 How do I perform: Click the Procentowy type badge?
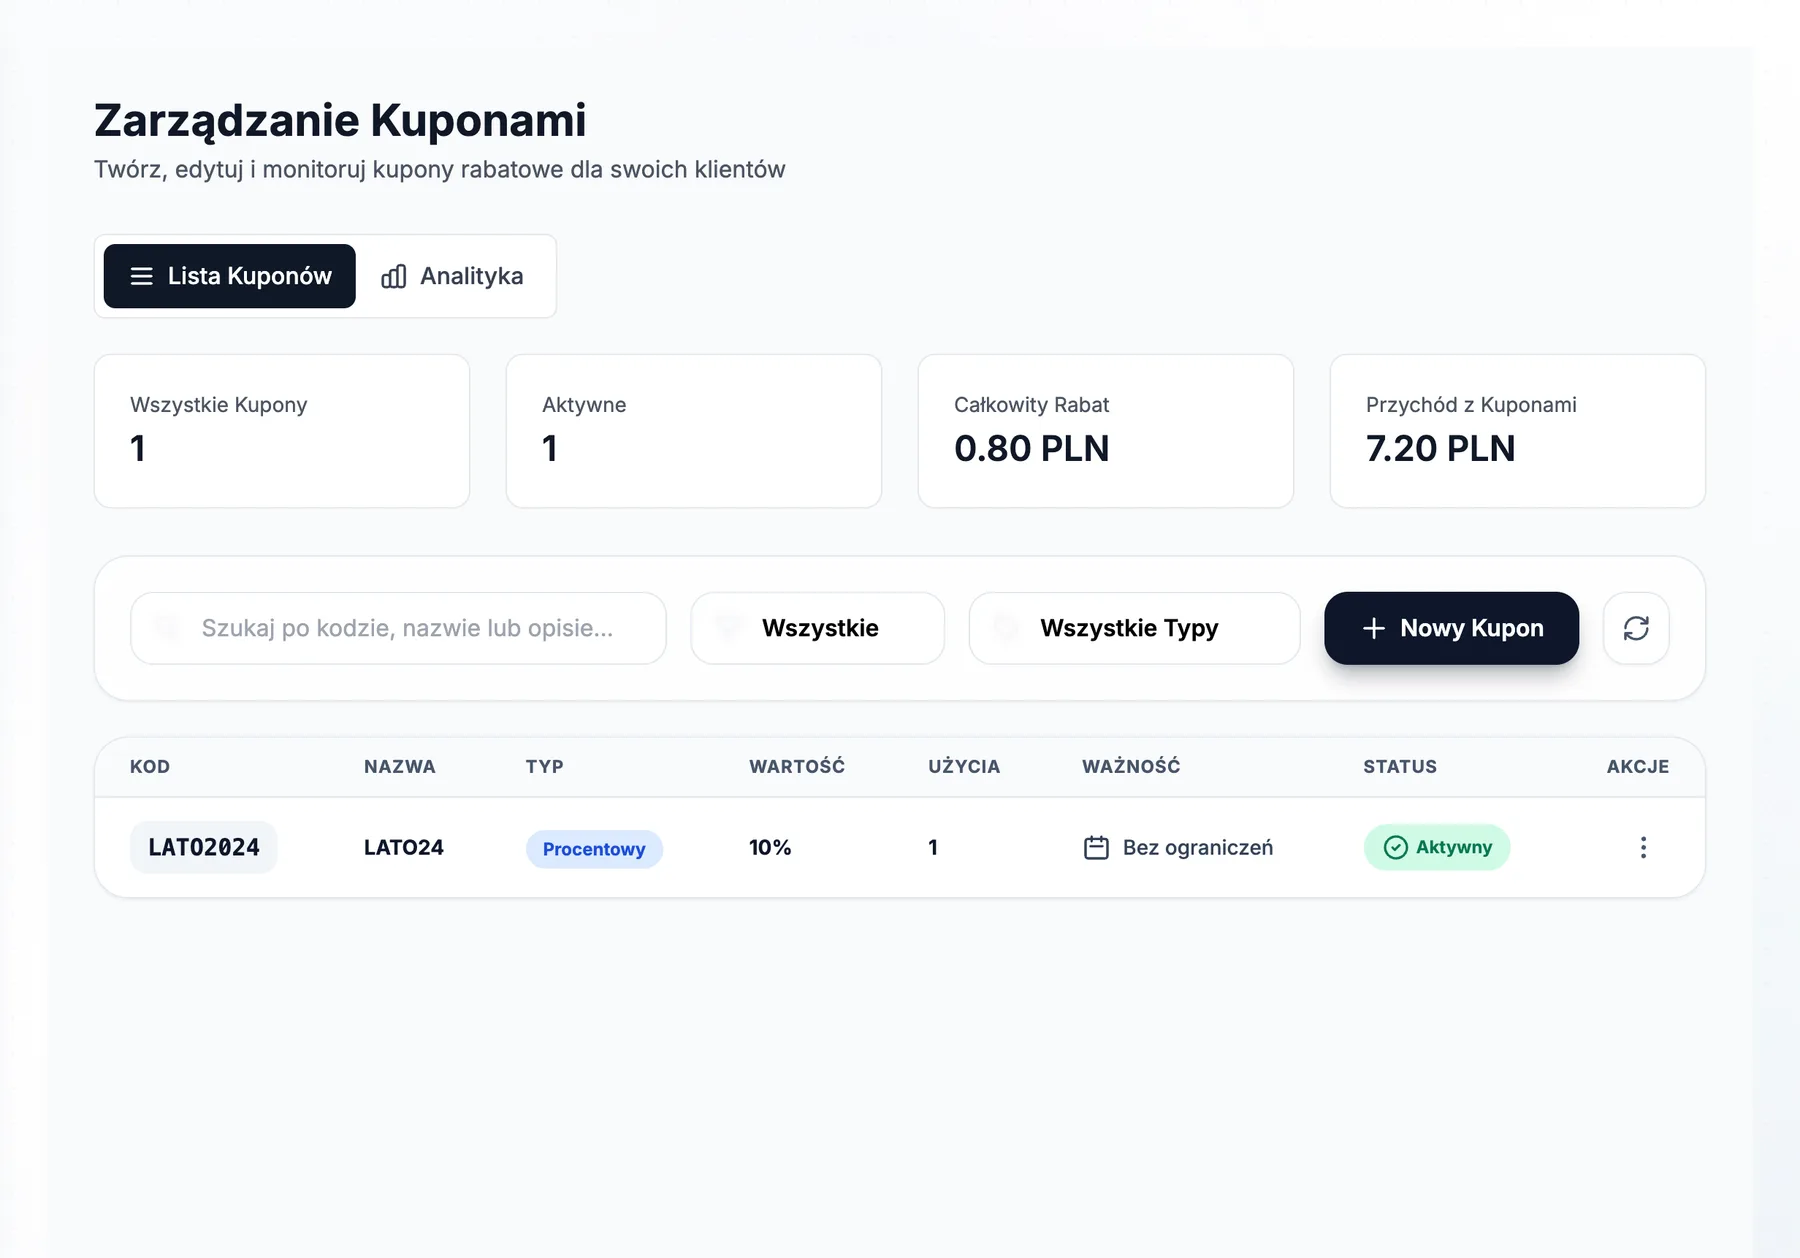[x=594, y=849]
